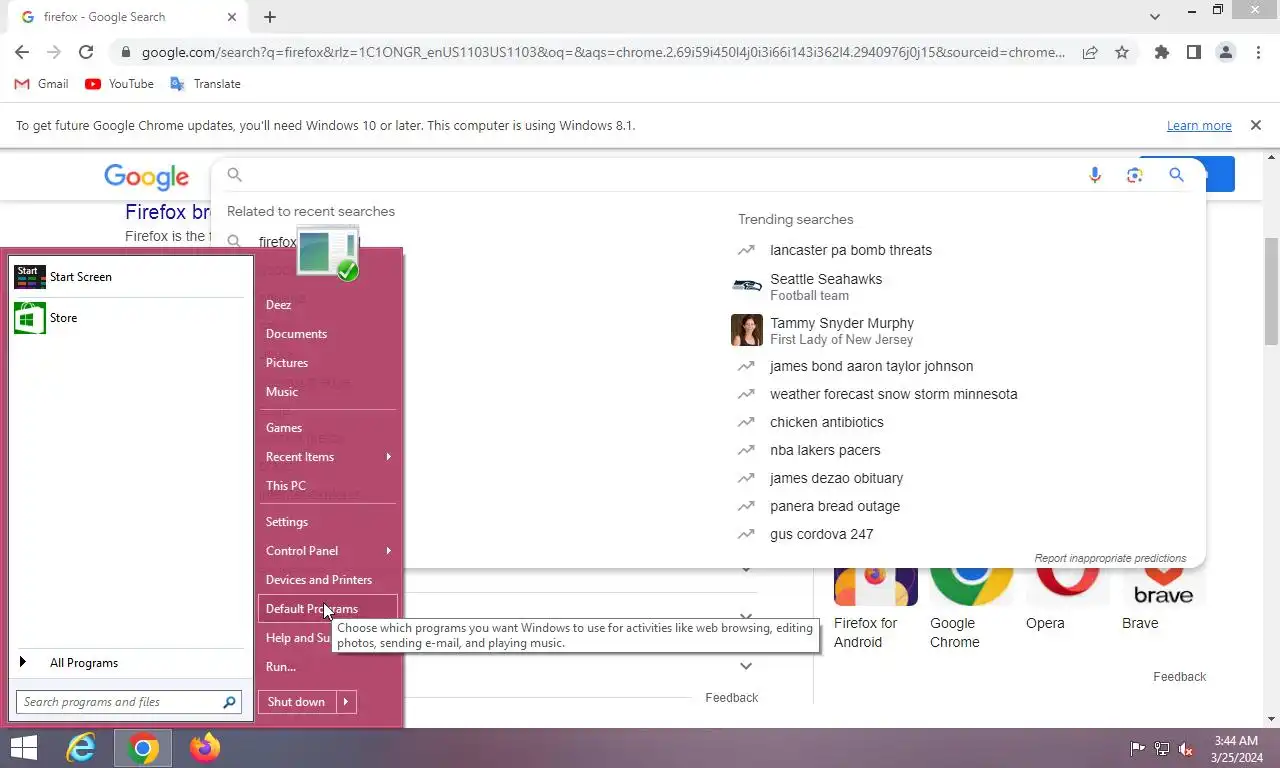Open the network tray icon
Image resolution: width=1280 pixels, height=768 pixels.
pos(1162,748)
